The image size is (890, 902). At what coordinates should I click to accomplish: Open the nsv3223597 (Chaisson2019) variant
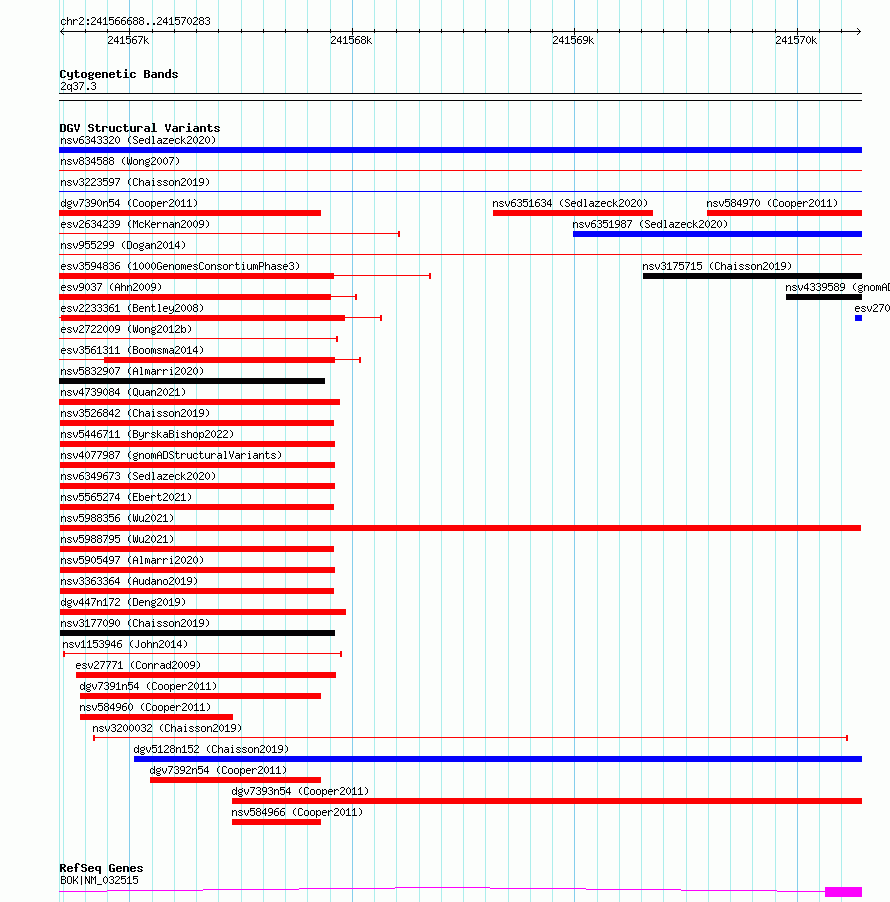[135, 182]
